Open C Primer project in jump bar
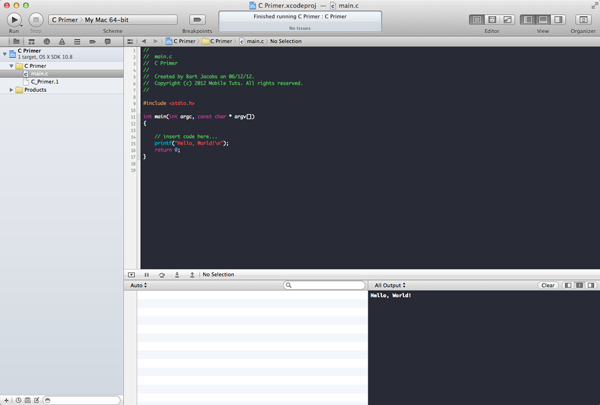Image resolution: width=600 pixels, height=405 pixels. [181, 41]
